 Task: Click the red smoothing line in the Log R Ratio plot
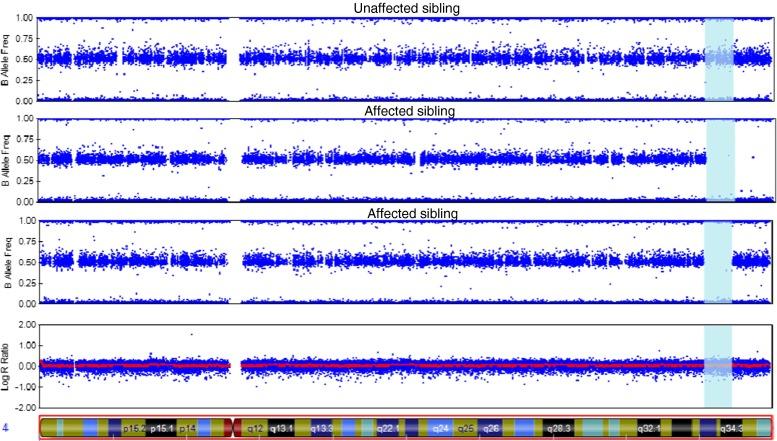point(400,366)
